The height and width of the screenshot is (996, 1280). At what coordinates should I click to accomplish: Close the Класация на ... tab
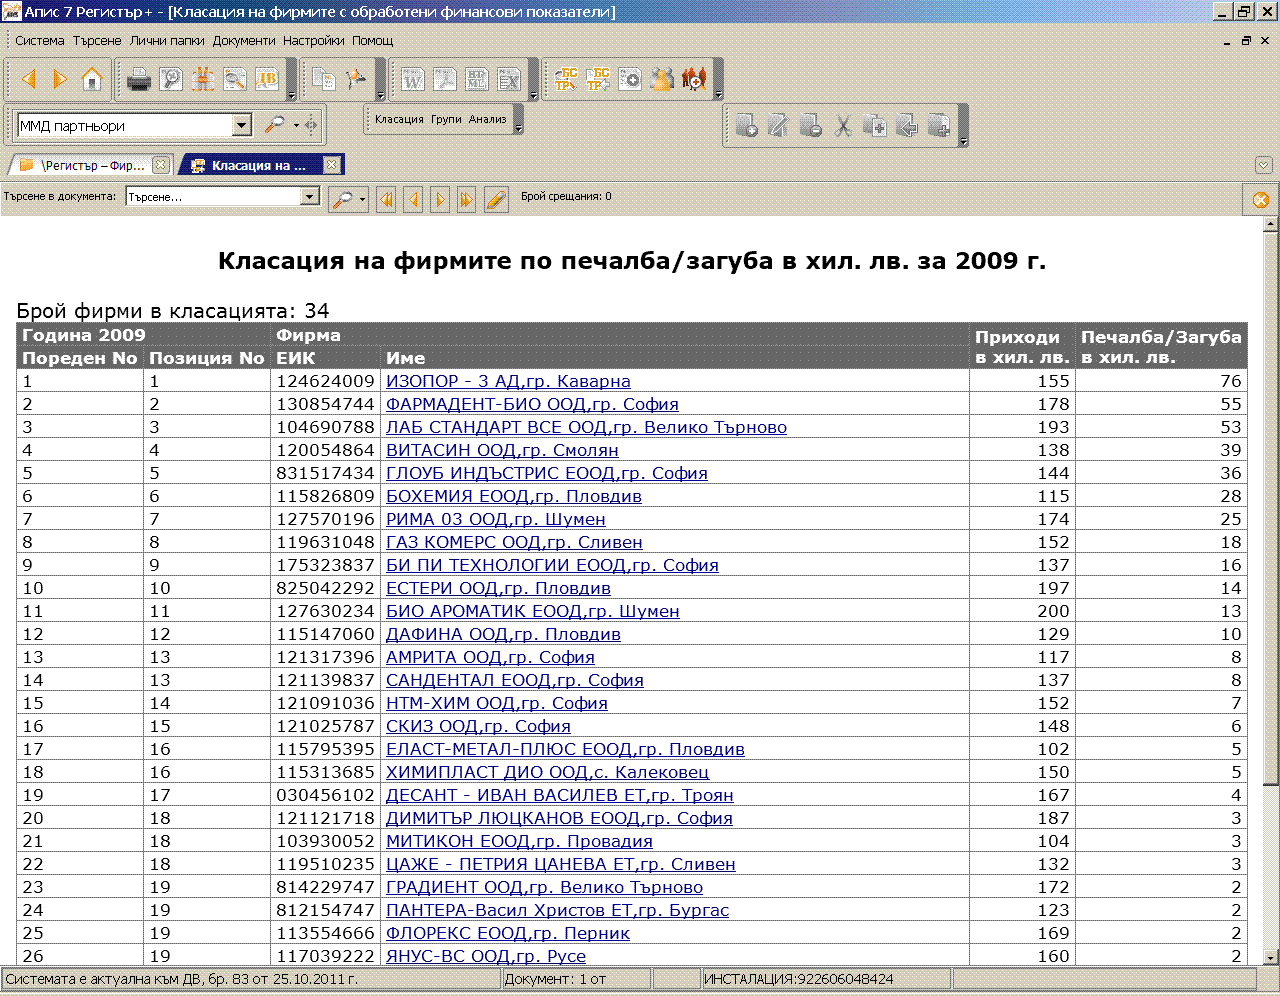pyautogui.click(x=332, y=164)
